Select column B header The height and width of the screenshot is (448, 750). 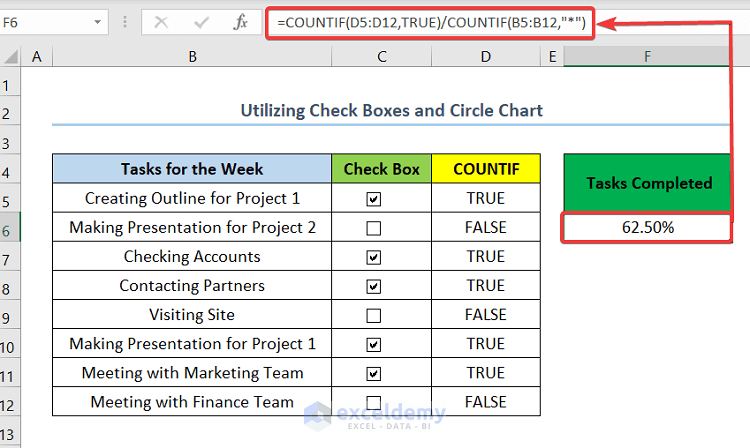pyautogui.click(x=192, y=57)
